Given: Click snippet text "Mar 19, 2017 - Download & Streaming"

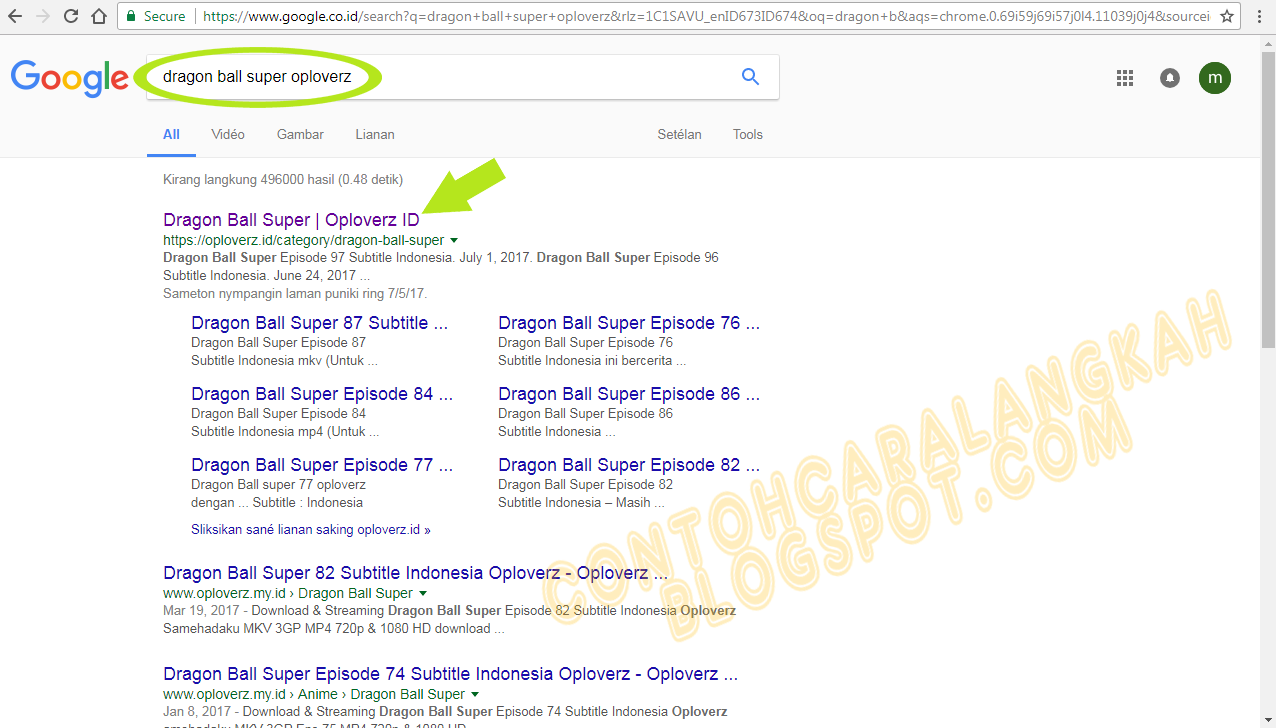Looking at the screenshot, I should tap(273, 611).
